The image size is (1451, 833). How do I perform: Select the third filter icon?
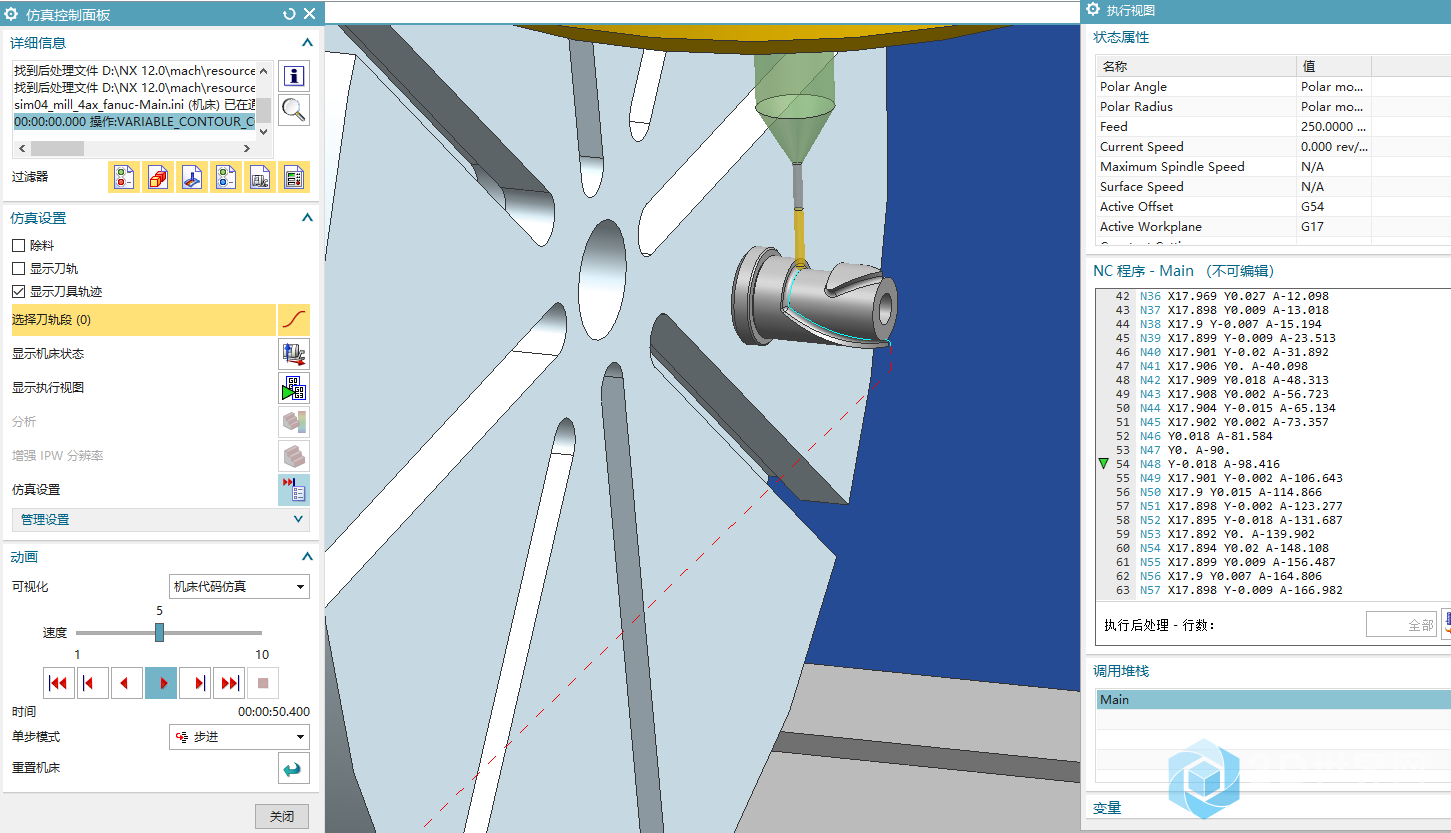[192, 177]
